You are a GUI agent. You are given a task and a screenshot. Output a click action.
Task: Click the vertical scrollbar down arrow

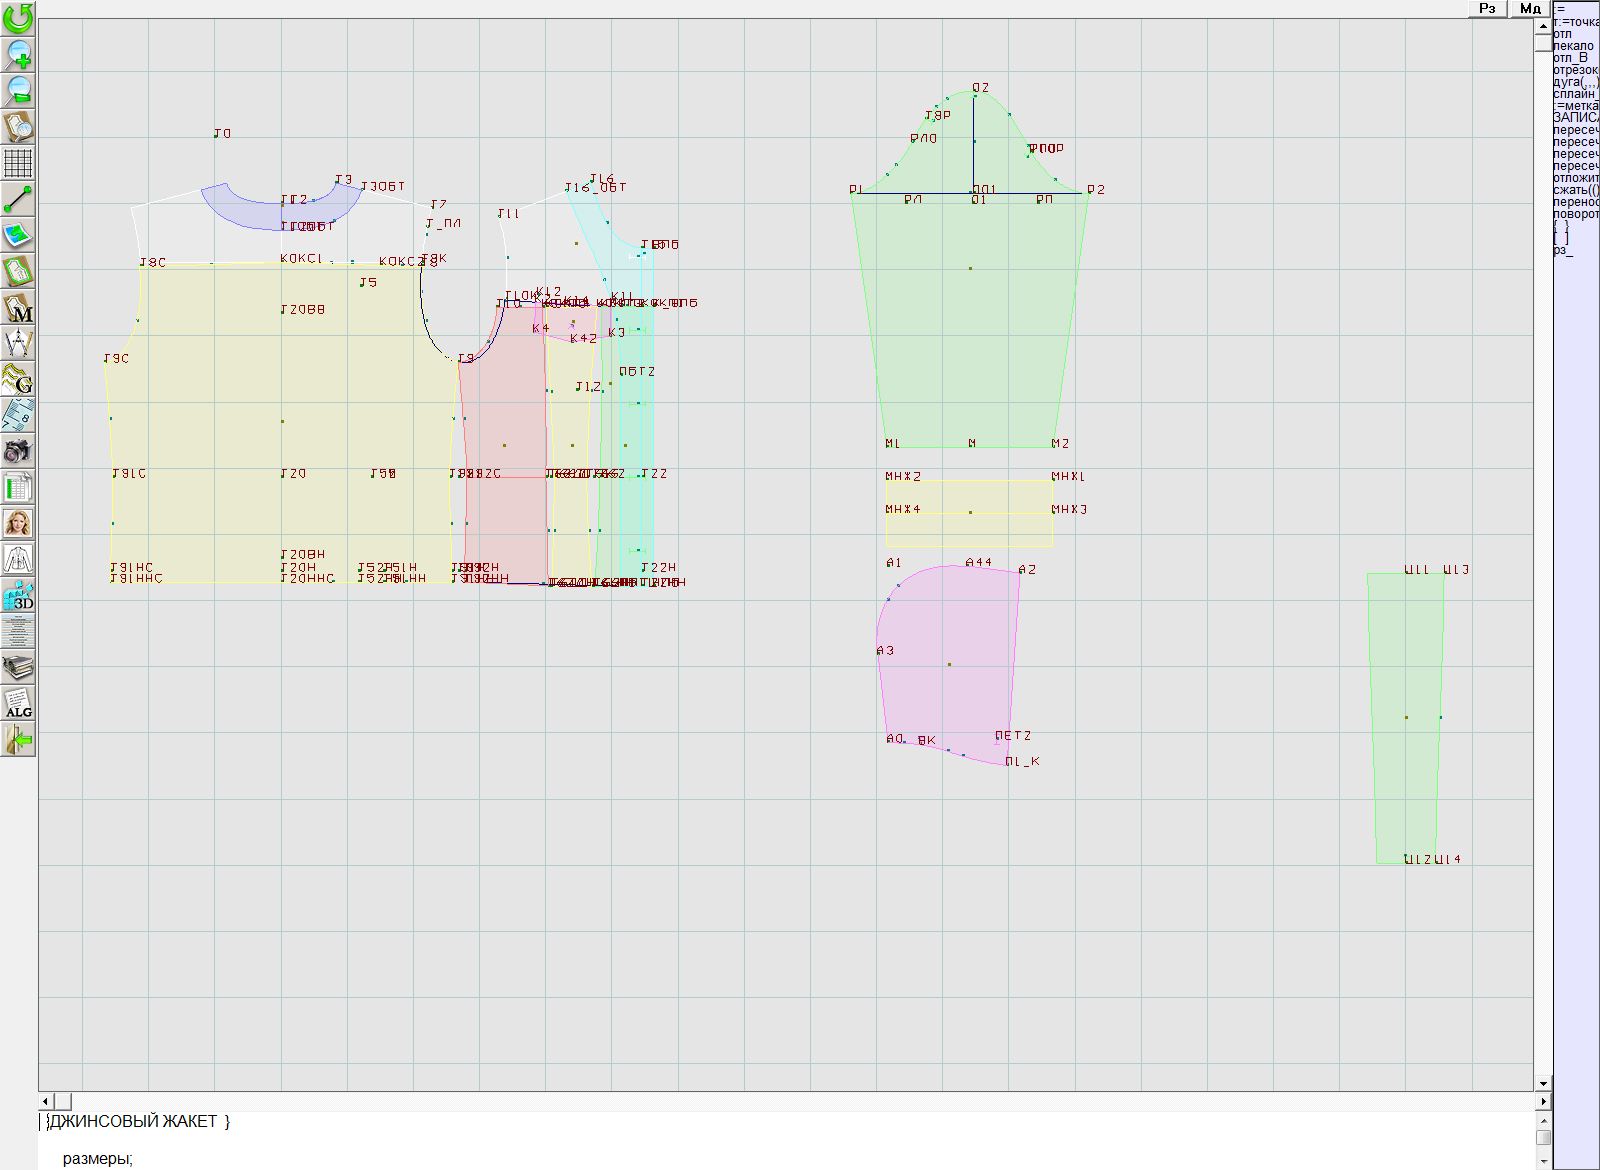pyautogui.click(x=1543, y=1083)
